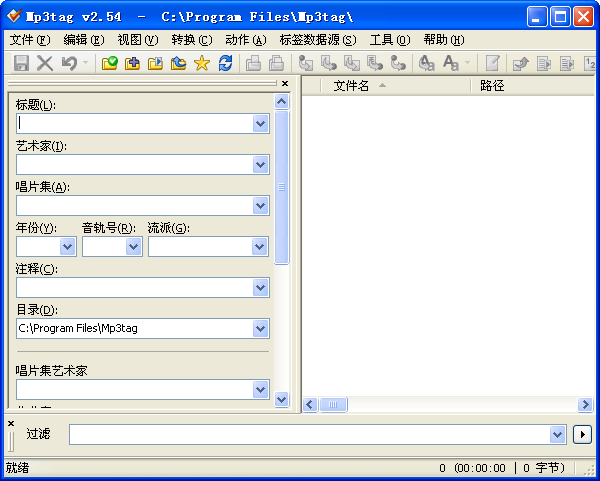Open the 编辑(E) menu
Image resolution: width=600 pixels, height=481 pixels.
pyautogui.click(x=84, y=40)
